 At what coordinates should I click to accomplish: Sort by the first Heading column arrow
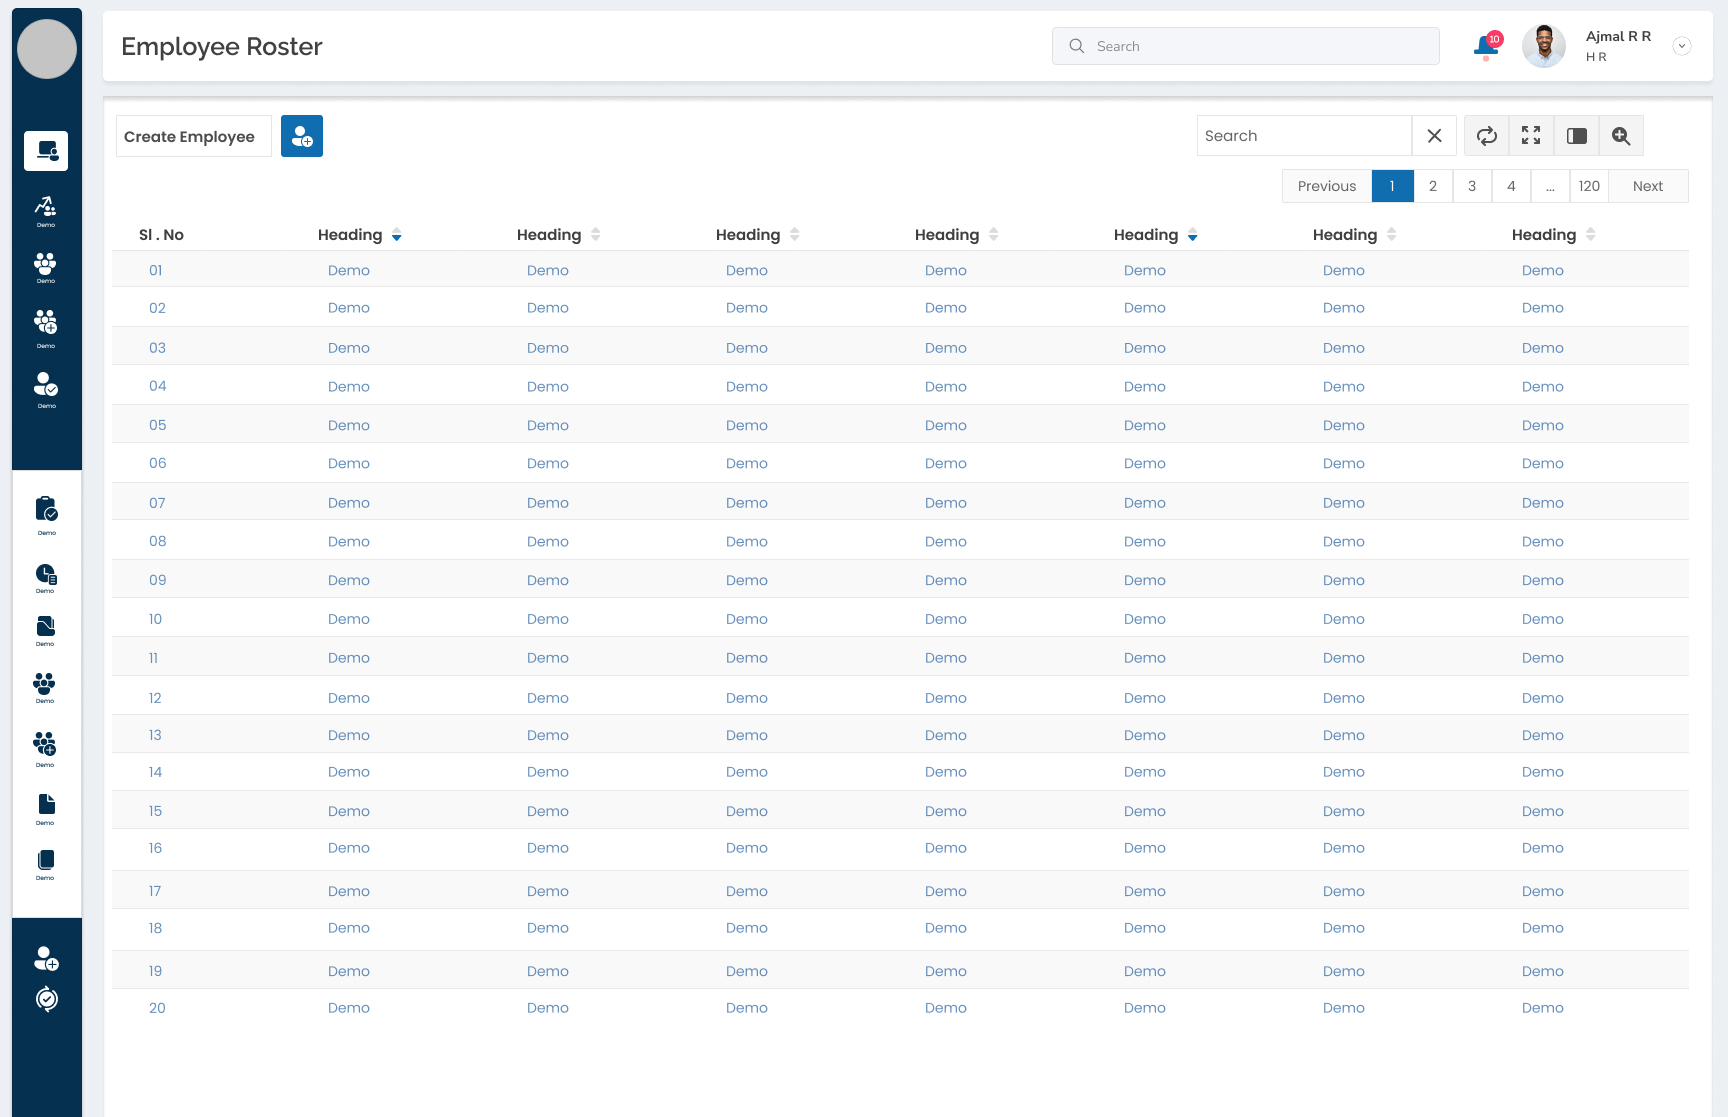(x=397, y=235)
